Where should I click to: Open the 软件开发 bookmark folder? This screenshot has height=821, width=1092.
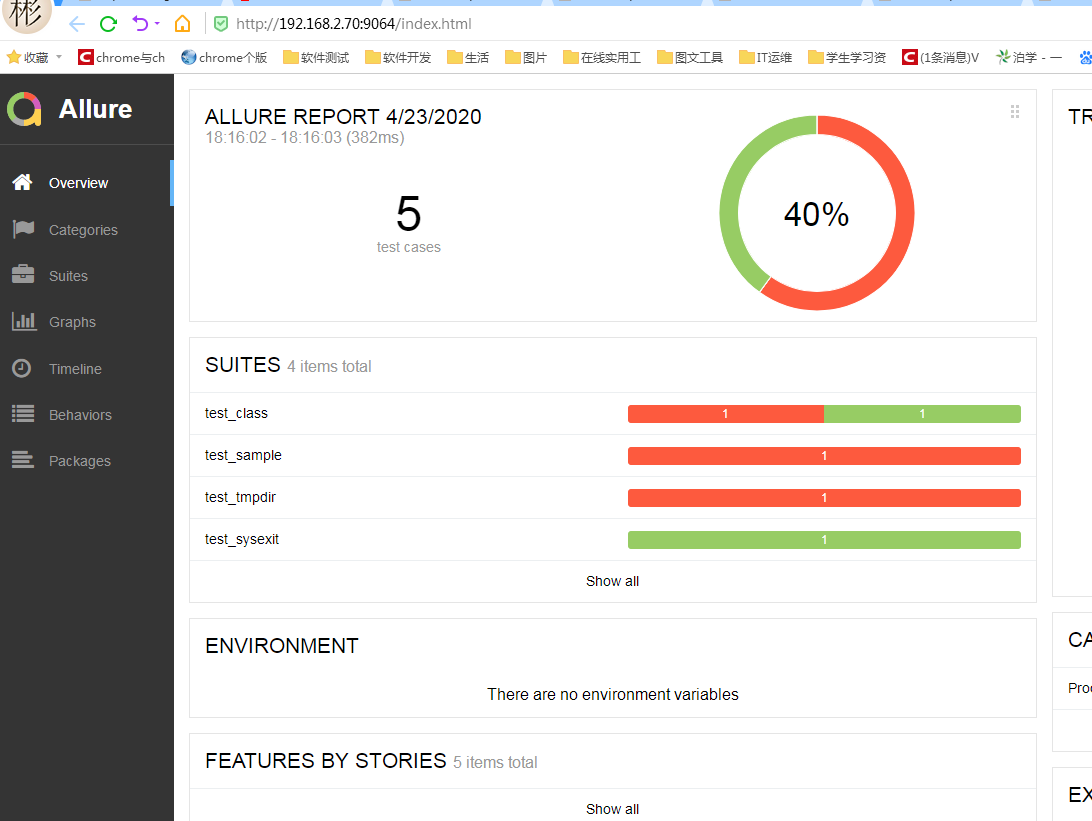tap(398, 57)
